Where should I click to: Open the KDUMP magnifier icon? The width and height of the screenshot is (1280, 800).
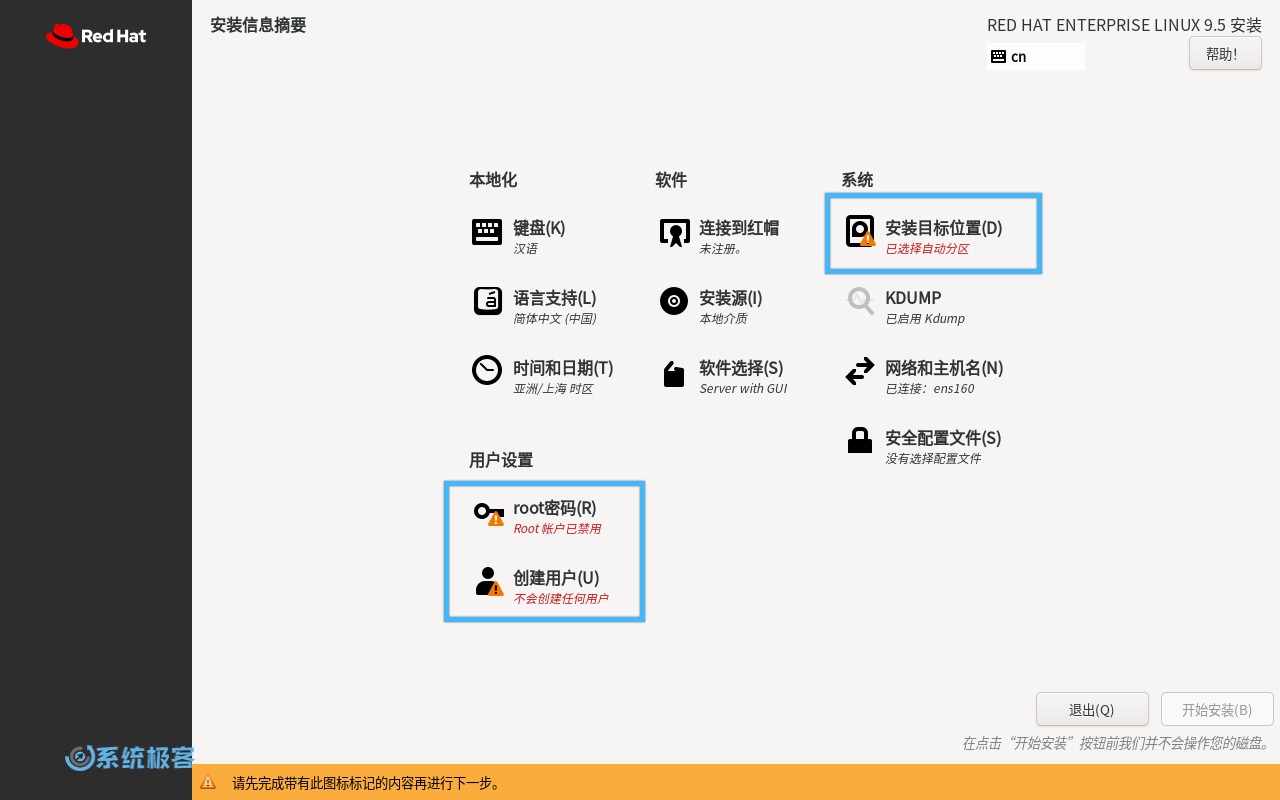(860, 301)
